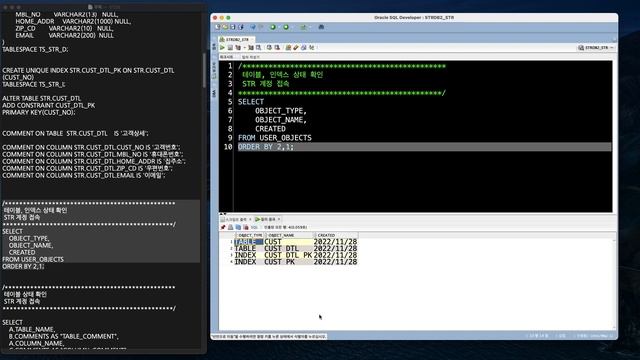Click the red delete icon in result toolbar

click(x=246, y=227)
